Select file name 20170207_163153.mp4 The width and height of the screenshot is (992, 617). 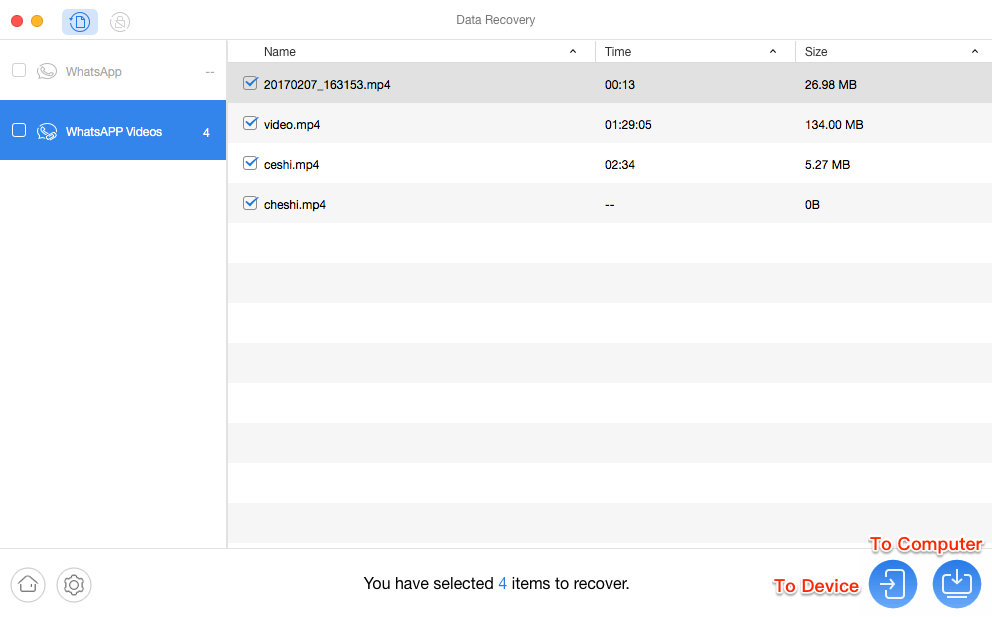pyautogui.click(x=327, y=85)
